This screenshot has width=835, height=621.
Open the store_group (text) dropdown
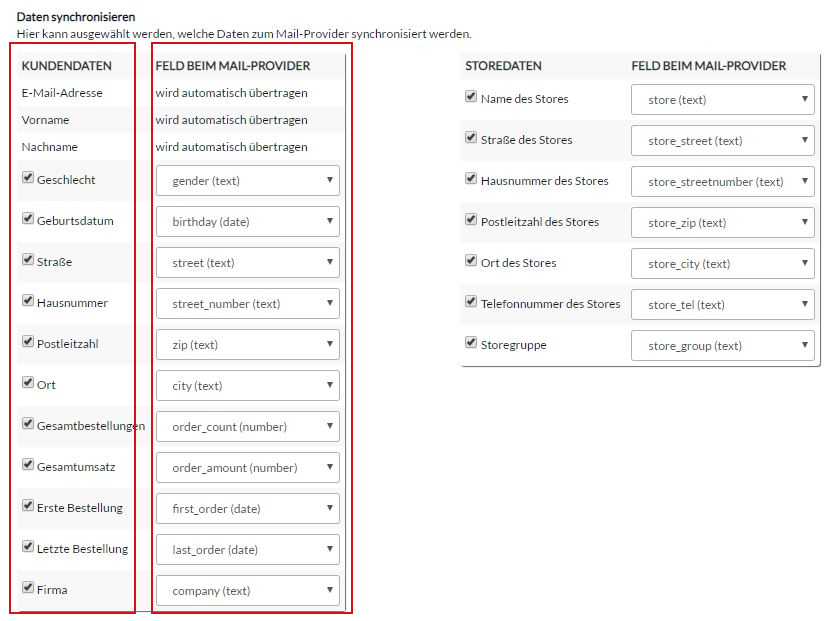723,346
